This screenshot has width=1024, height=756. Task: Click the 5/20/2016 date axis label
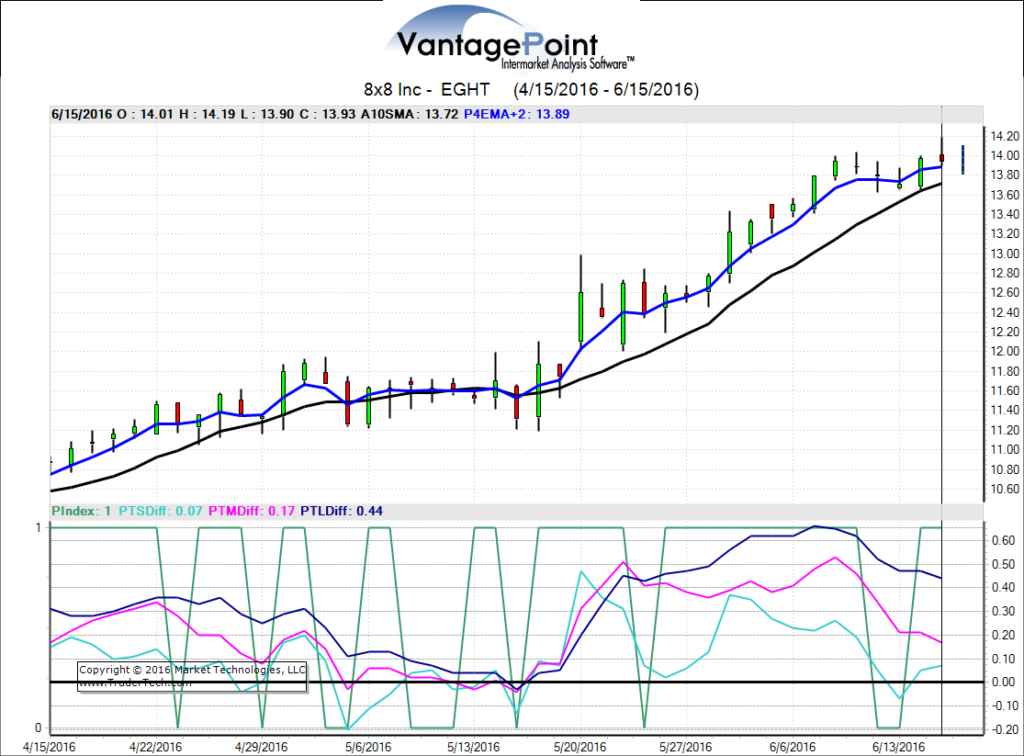pos(580,747)
